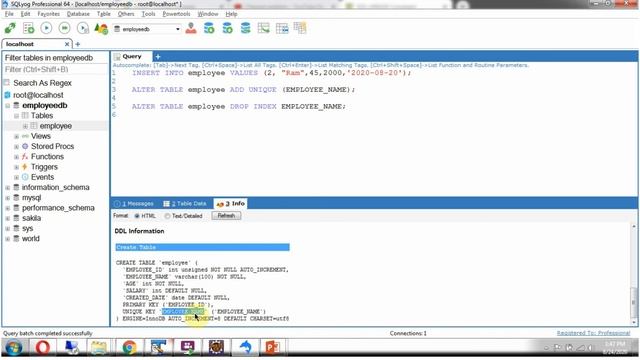This screenshot has height=360, width=640.
Task: Click the root@localhost server icon
Action: click(7, 95)
